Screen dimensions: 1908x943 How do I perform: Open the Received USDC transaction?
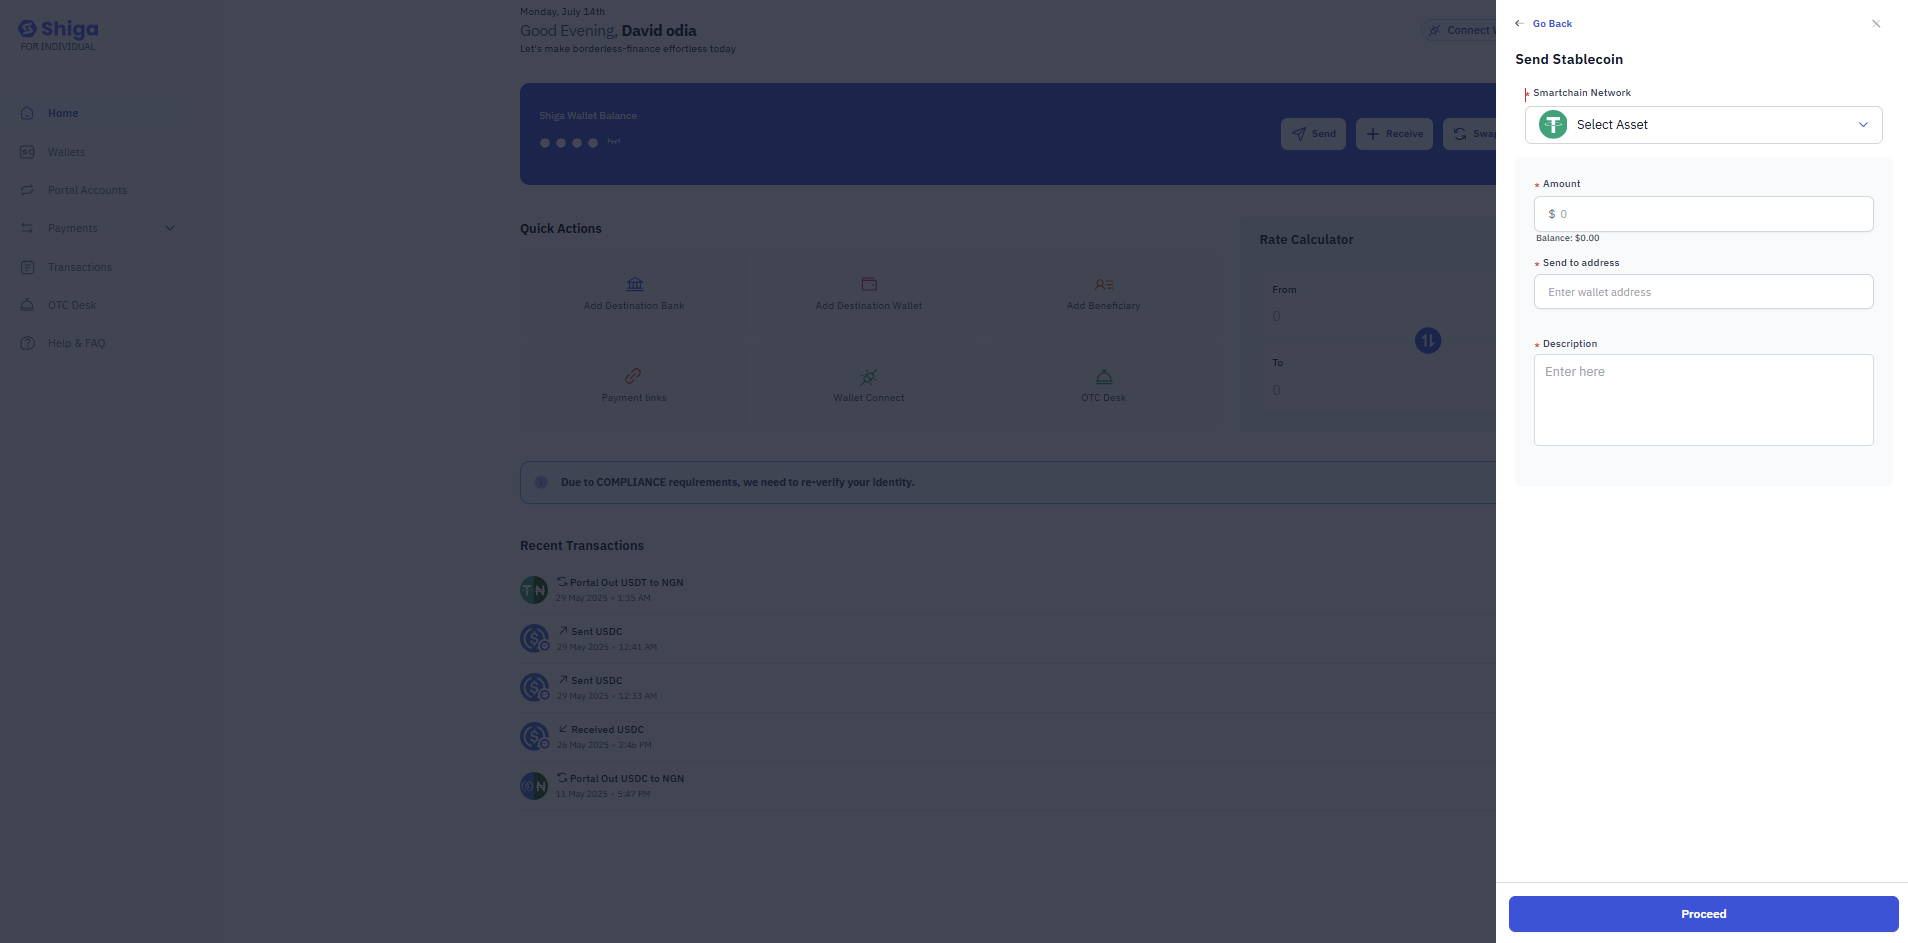click(1008, 737)
